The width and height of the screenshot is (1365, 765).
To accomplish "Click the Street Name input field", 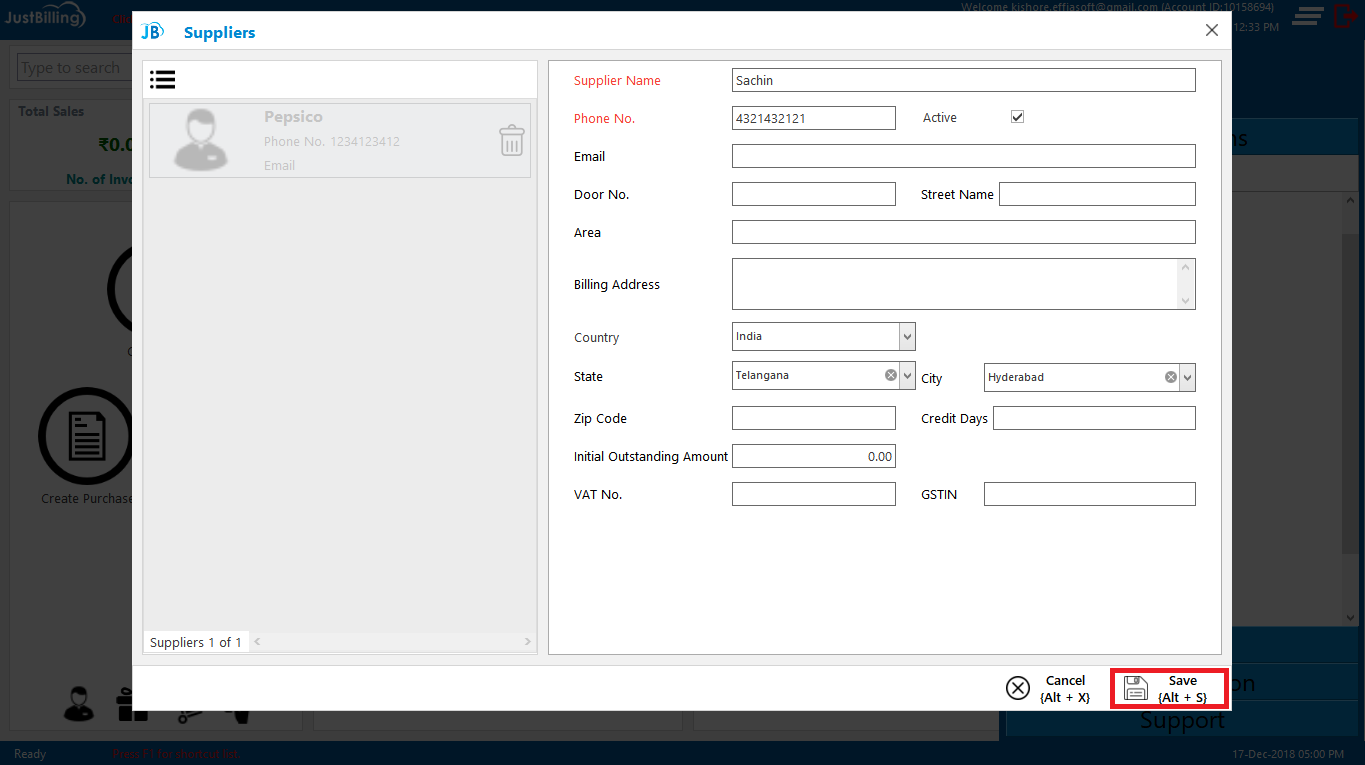I will [x=1097, y=194].
